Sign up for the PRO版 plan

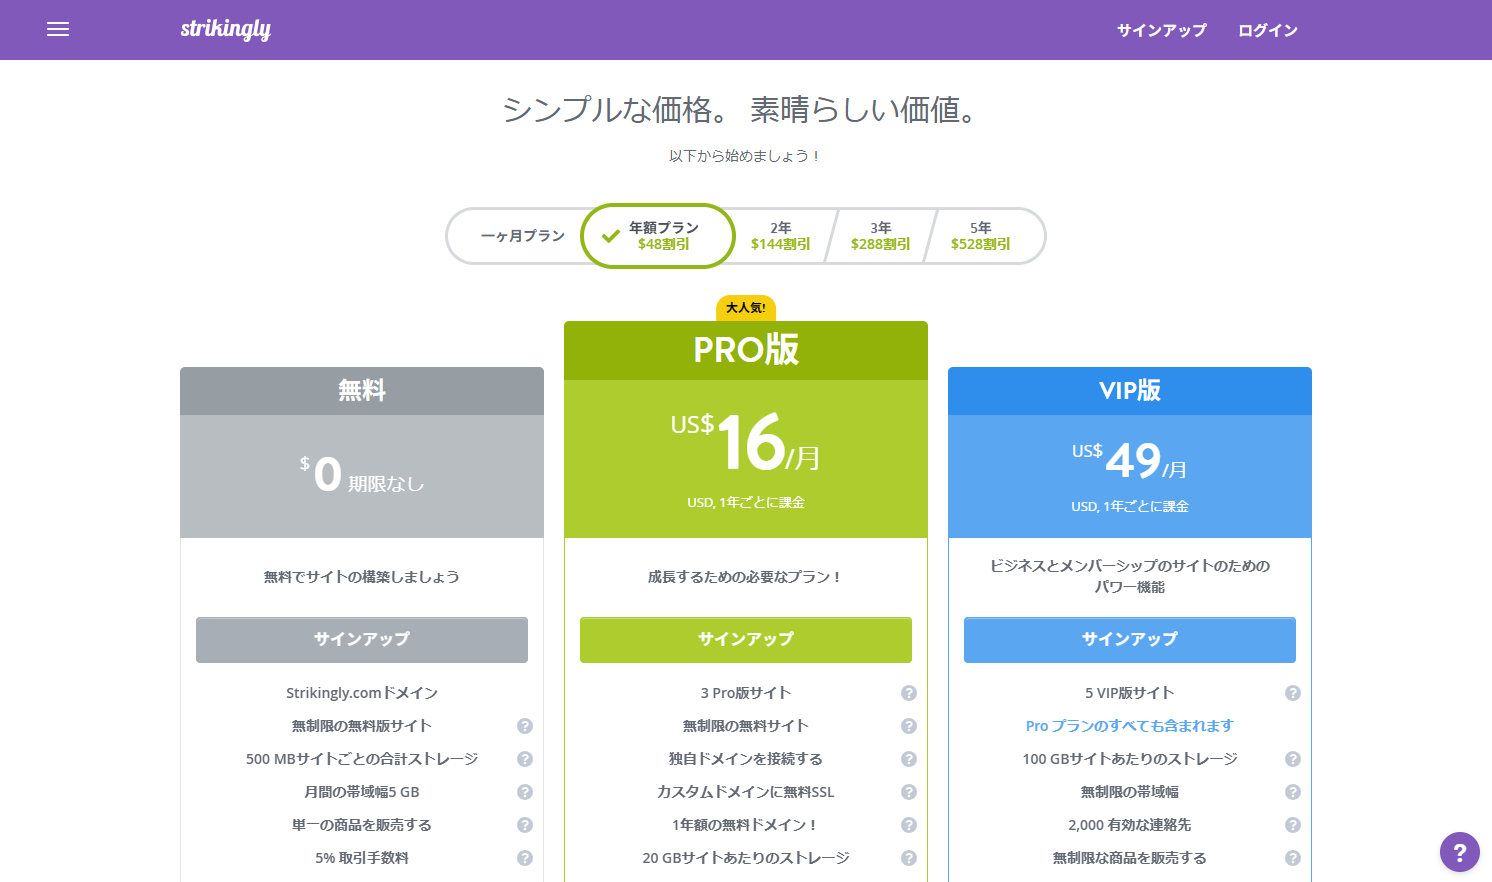[745, 639]
